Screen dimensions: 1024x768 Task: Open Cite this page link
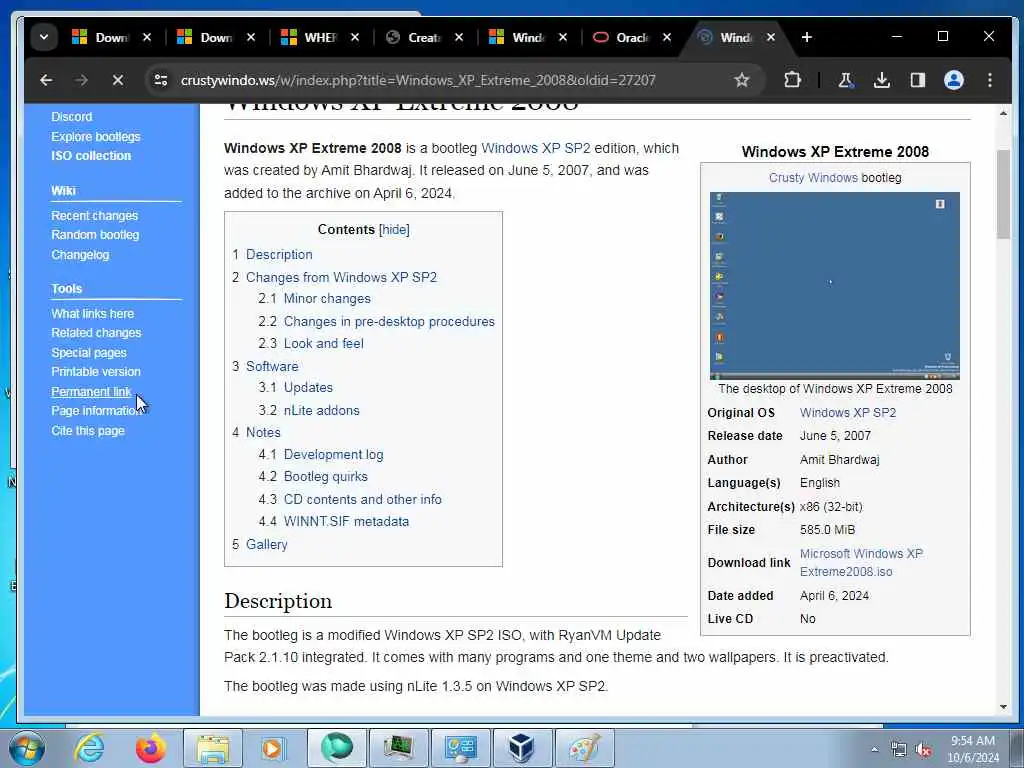[88, 431]
